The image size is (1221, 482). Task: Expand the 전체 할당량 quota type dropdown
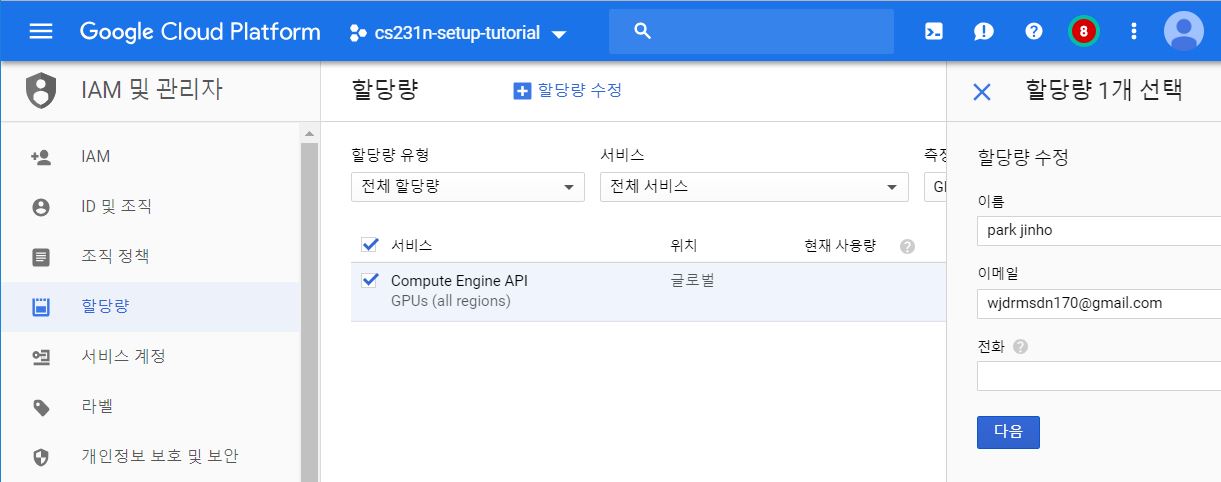tap(467, 186)
